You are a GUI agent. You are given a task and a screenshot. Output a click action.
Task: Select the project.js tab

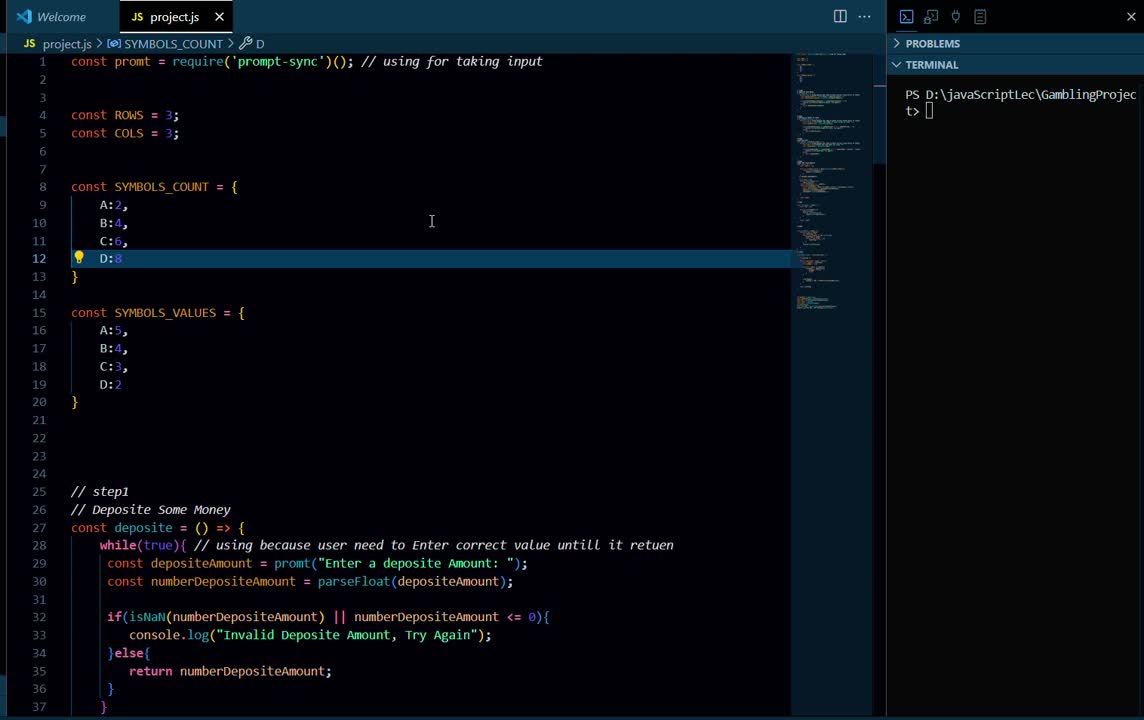tap(173, 17)
